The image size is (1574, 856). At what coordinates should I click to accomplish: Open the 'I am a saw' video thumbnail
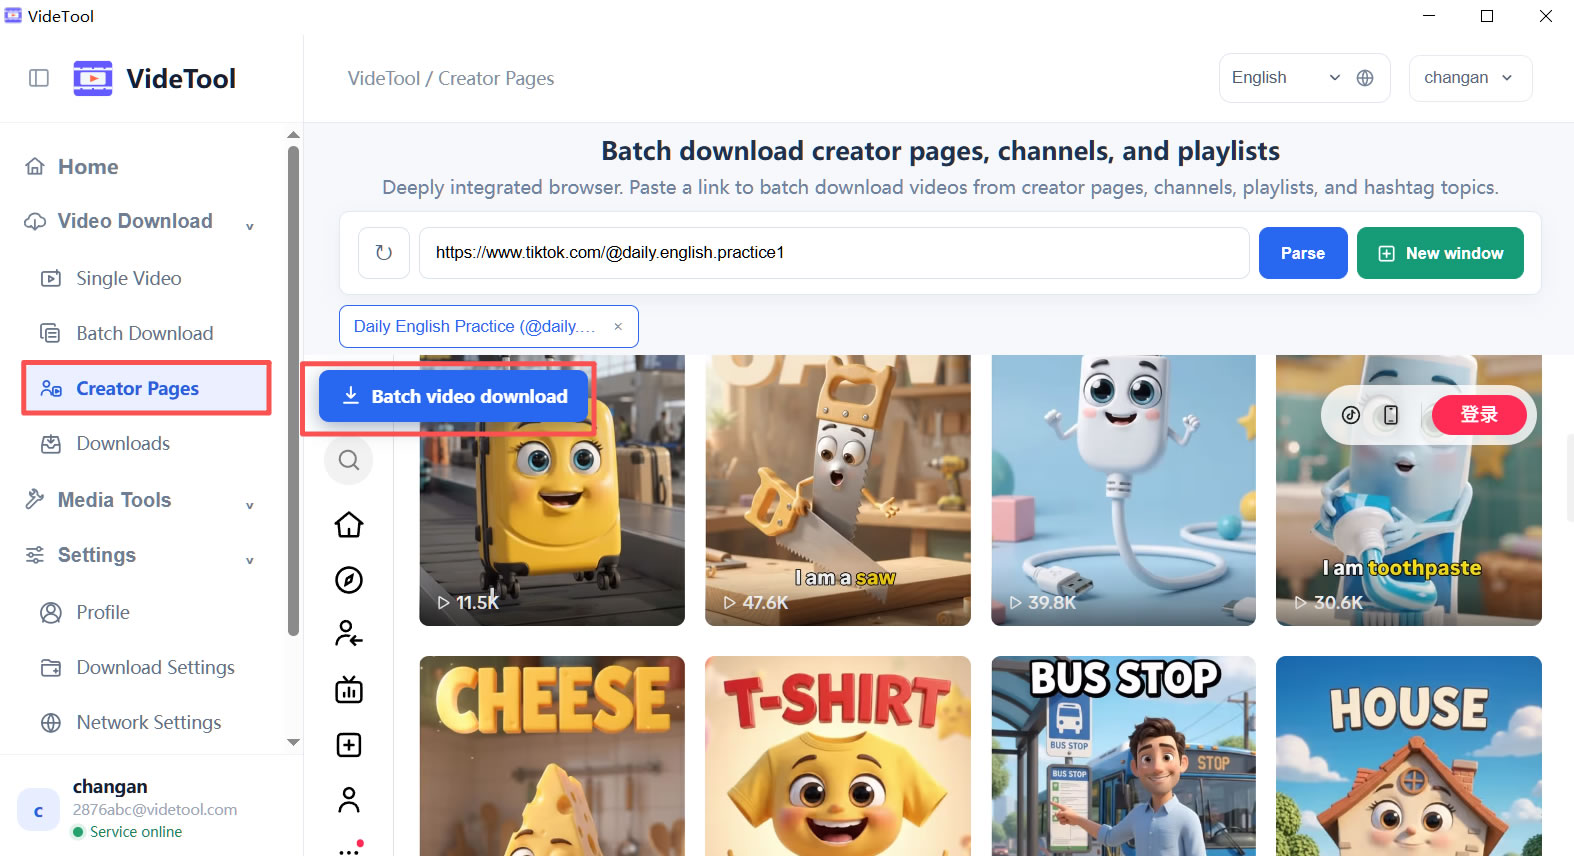click(838, 490)
